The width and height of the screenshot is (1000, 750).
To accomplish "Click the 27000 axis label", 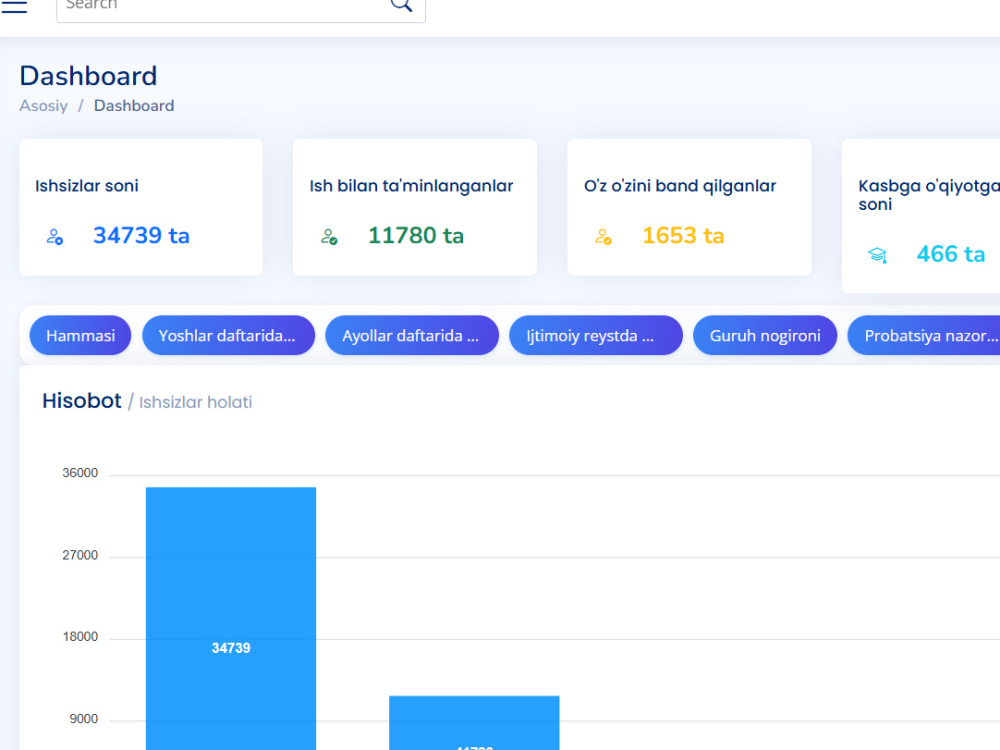I will click(x=80, y=555).
